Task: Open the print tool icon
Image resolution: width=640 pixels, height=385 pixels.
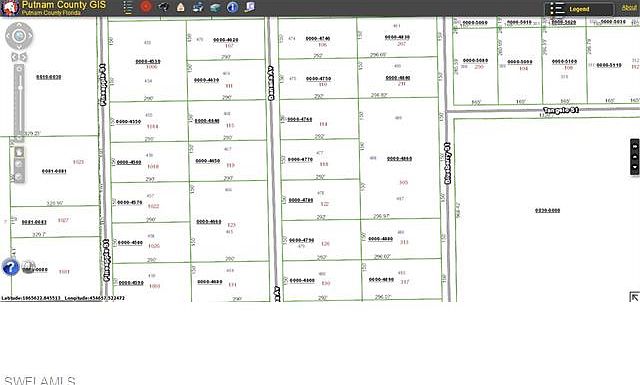Action: (198, 7)
